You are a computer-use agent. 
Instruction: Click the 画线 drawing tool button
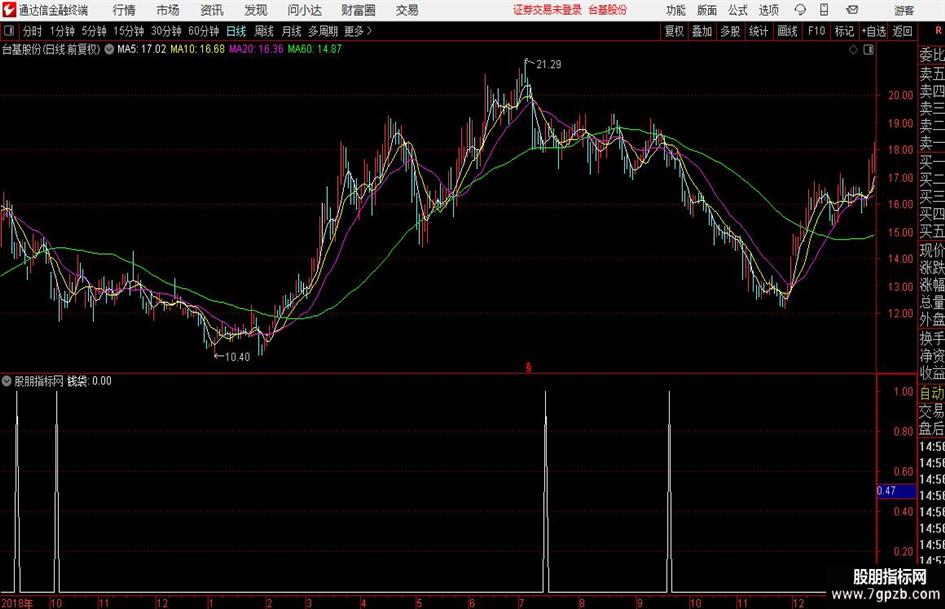787,31
